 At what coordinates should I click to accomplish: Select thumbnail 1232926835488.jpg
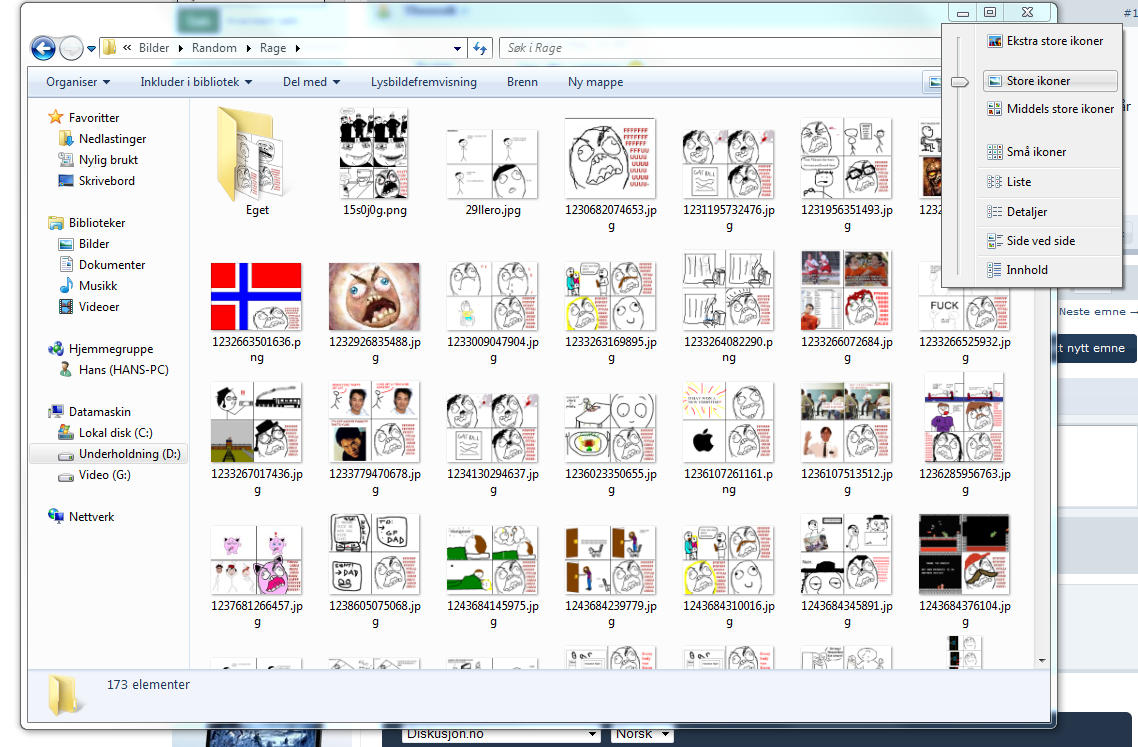[x=374, y=296]
